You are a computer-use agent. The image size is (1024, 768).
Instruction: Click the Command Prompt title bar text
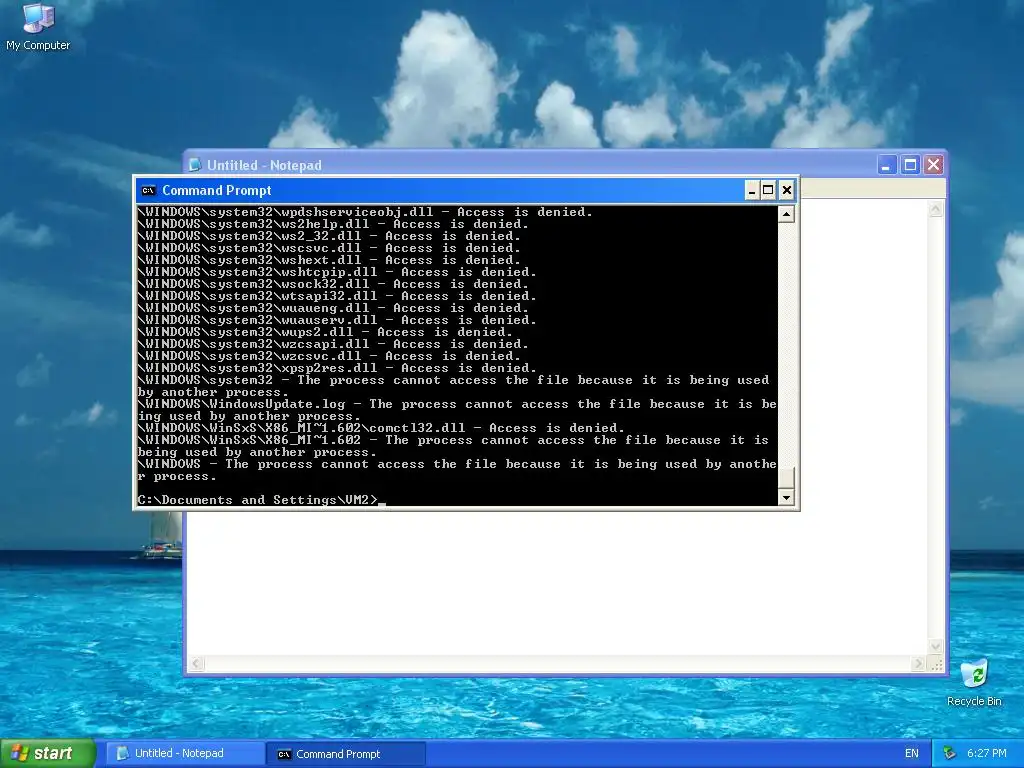click(216, 191)
